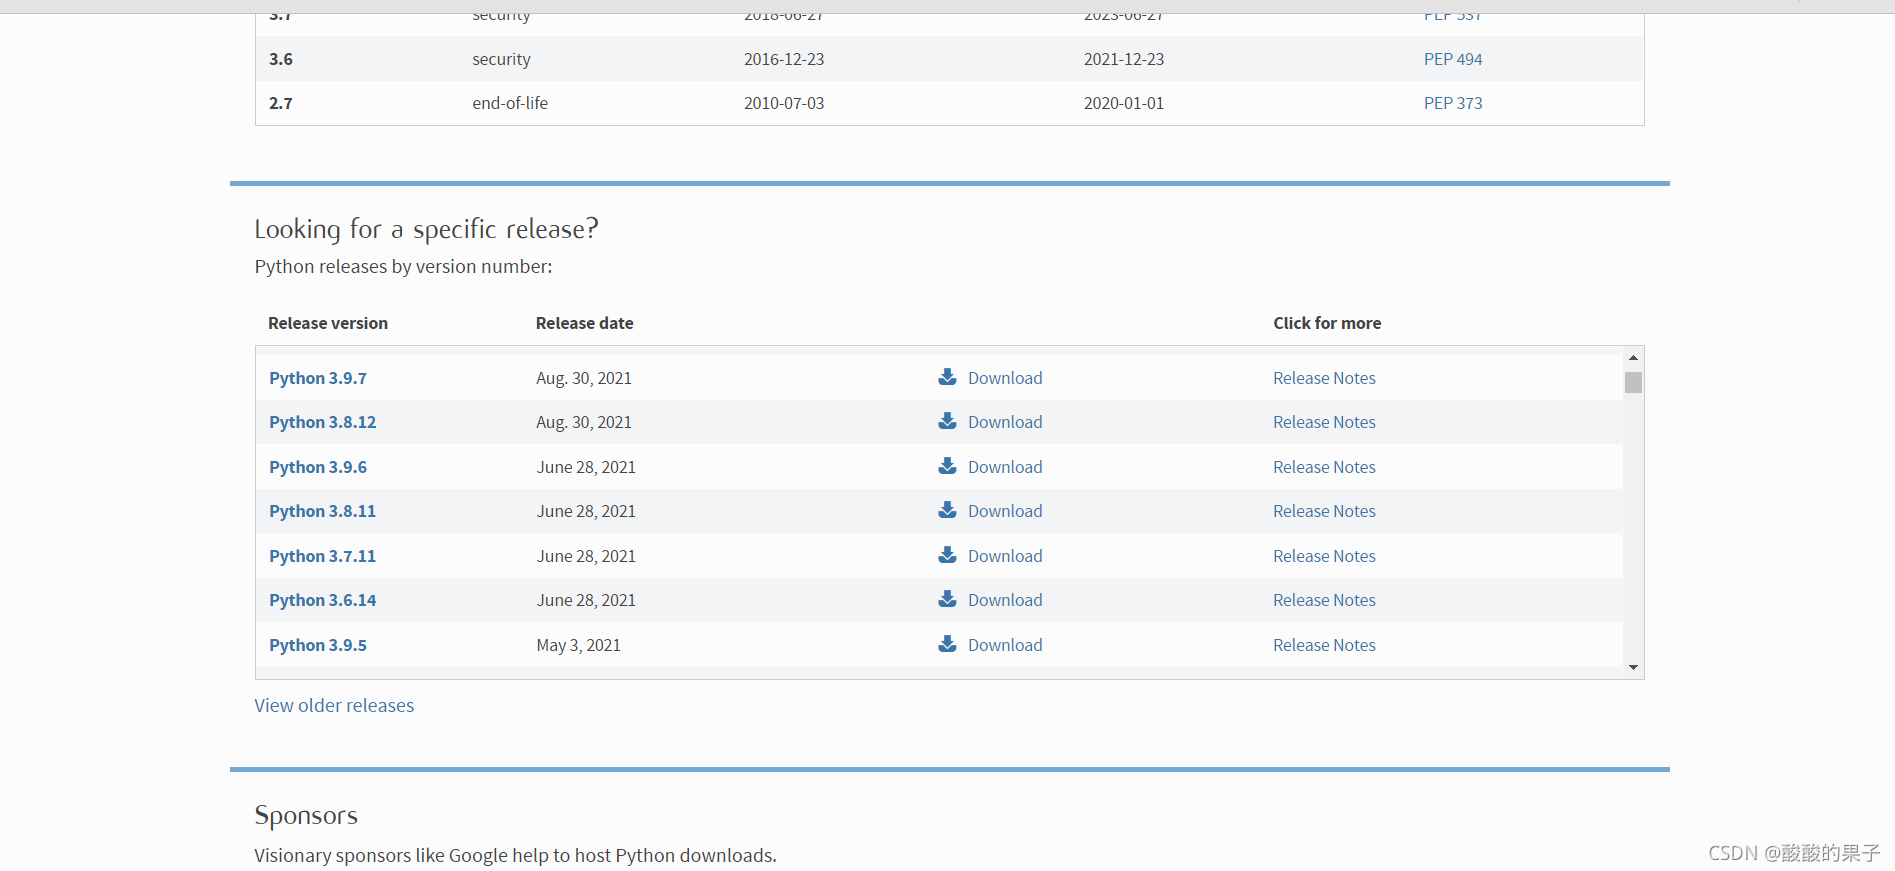Open View older releases link
The image size is (1895, 871).
coord(334,705)
